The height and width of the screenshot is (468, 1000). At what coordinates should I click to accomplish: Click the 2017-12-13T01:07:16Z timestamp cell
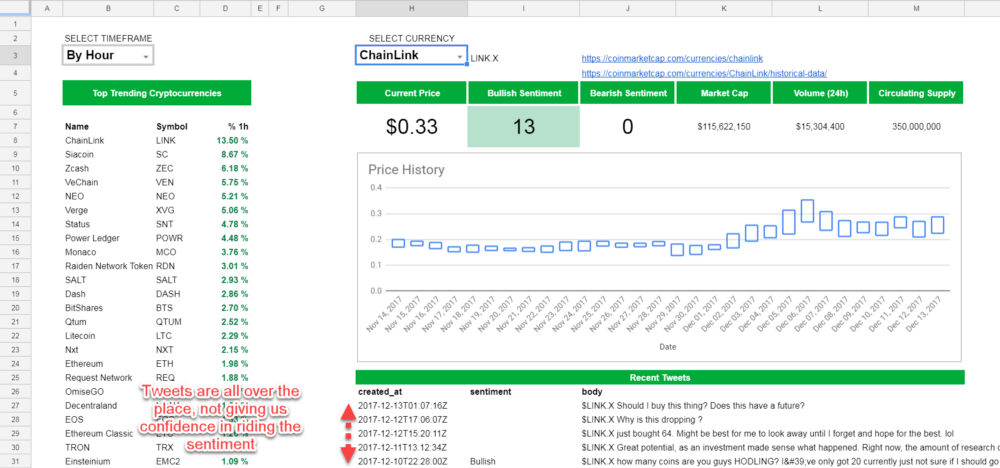pyautogui.click(x=402, y=406)
